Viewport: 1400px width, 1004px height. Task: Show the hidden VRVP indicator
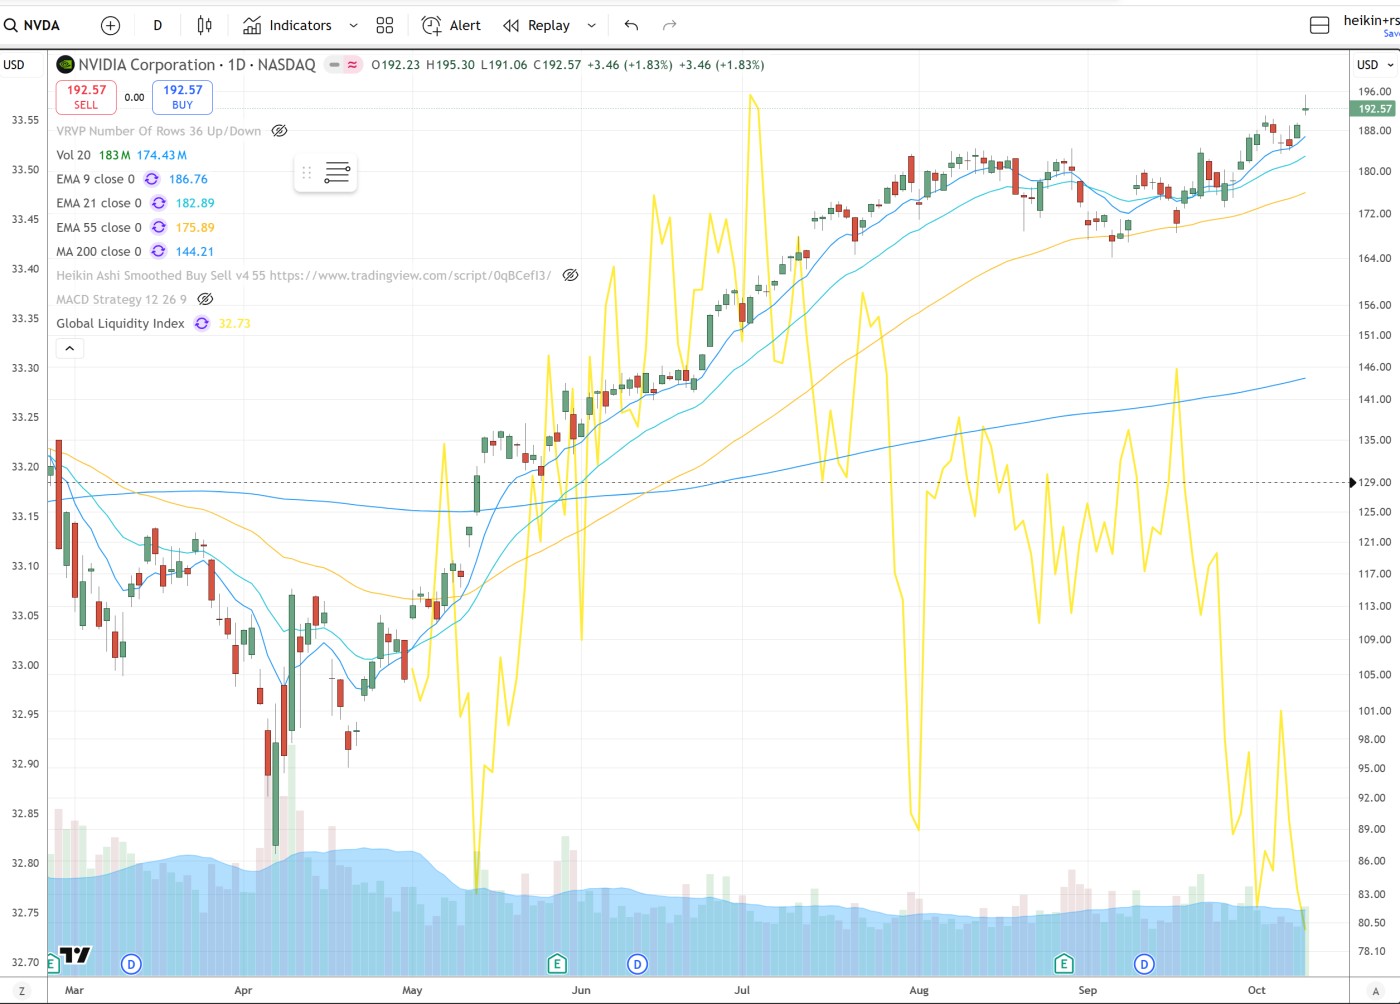click(280, 131)
